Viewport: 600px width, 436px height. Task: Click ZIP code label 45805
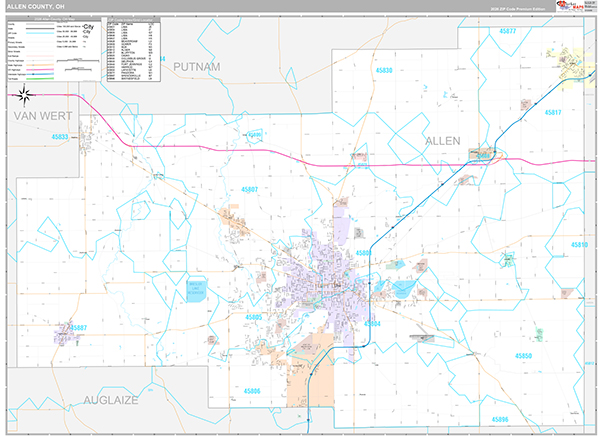[x=253, y=317]
